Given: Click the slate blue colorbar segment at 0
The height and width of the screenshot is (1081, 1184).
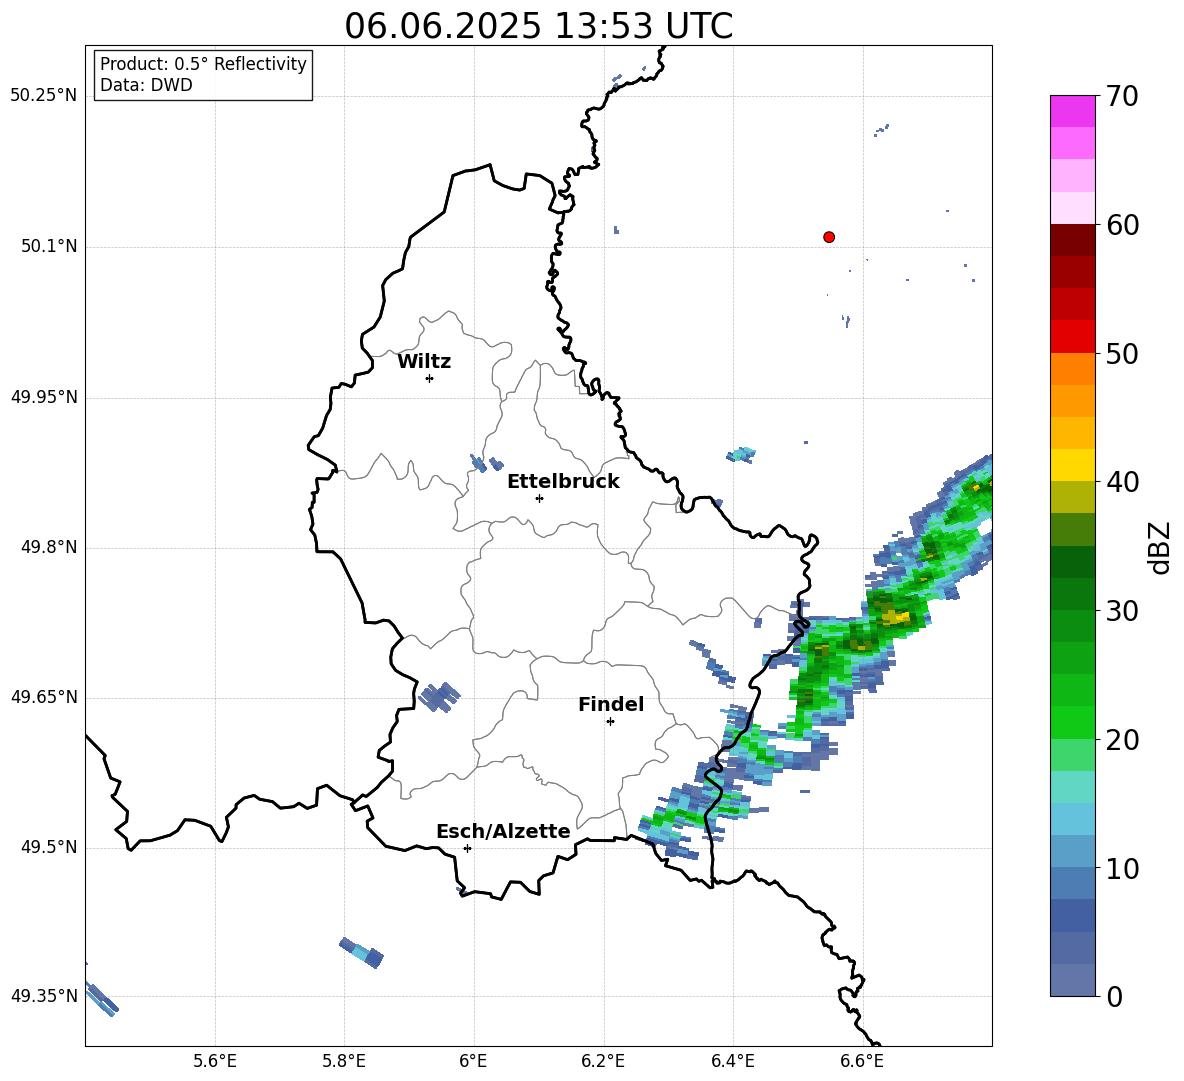Looking at the screenshot, I should pyautogui.click(x=1072, y=980).
